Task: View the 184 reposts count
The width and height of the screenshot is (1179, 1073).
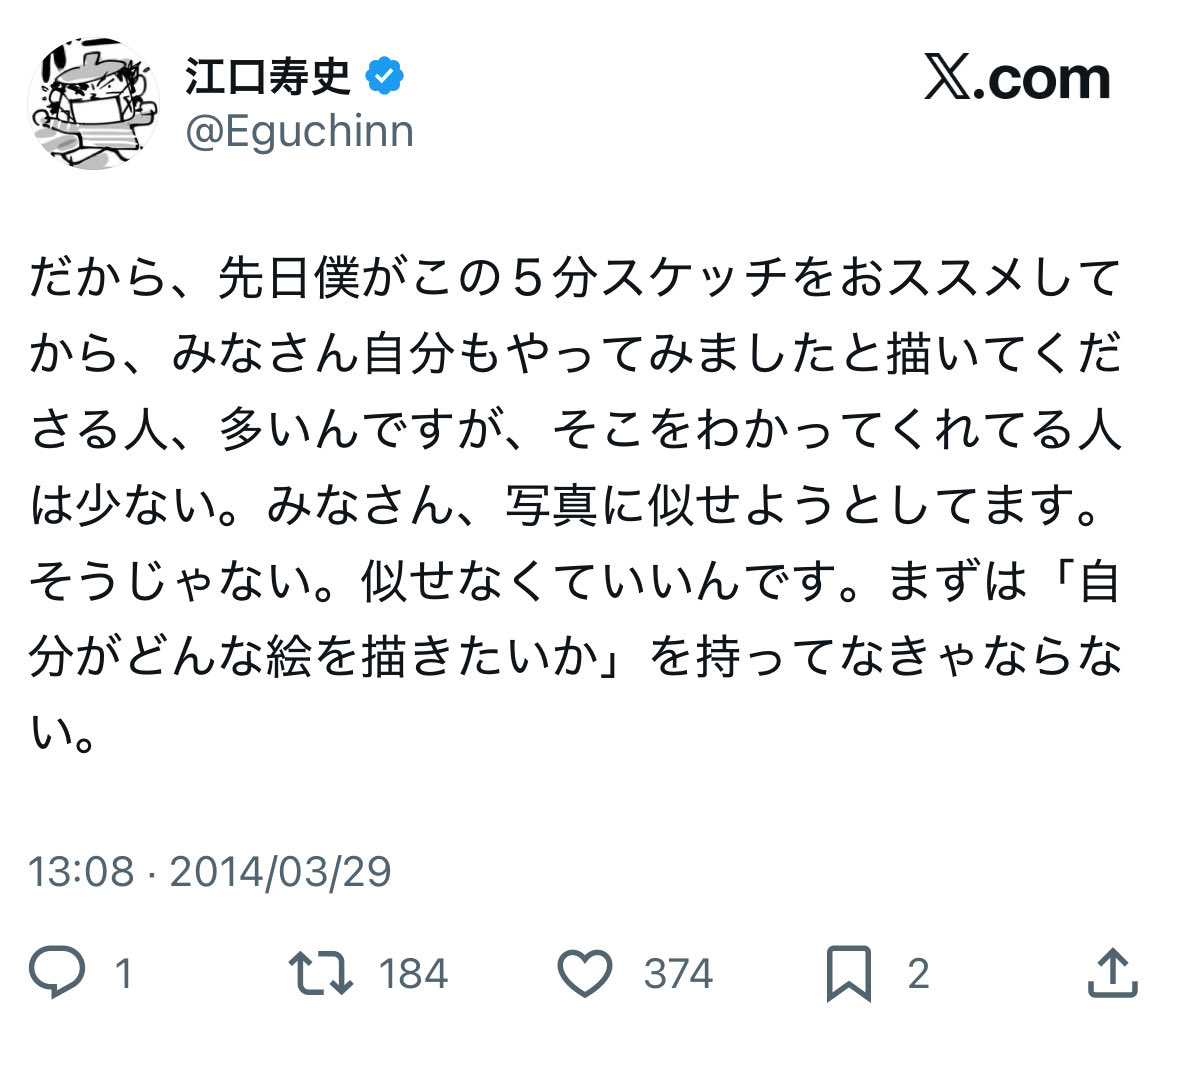Action: pyautogui.click(x=413, y=974)
